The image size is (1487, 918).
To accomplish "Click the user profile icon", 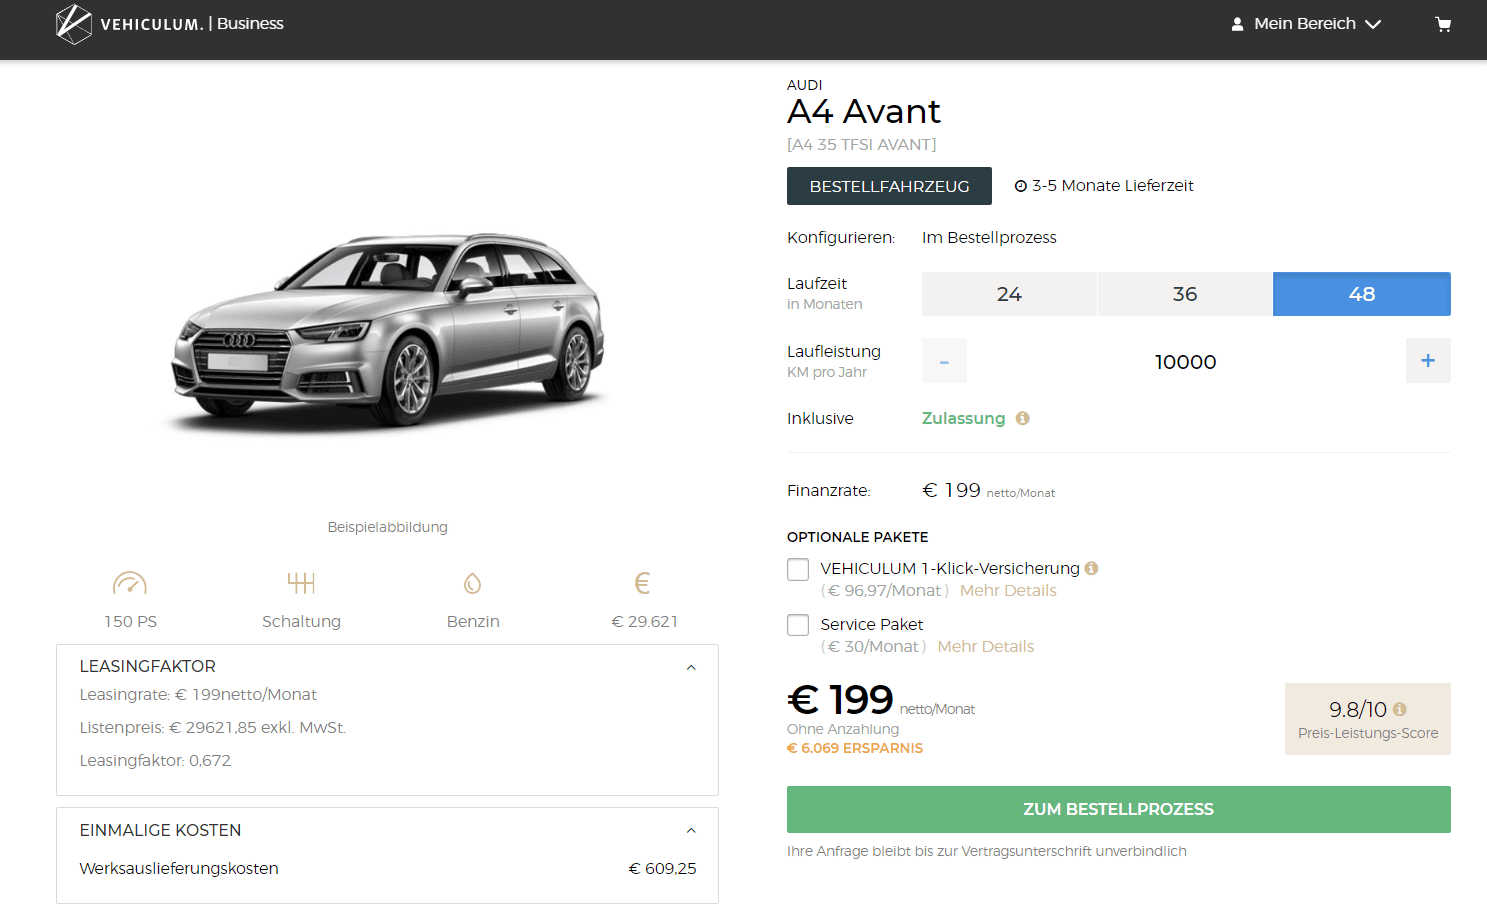I will point(1237,24).
